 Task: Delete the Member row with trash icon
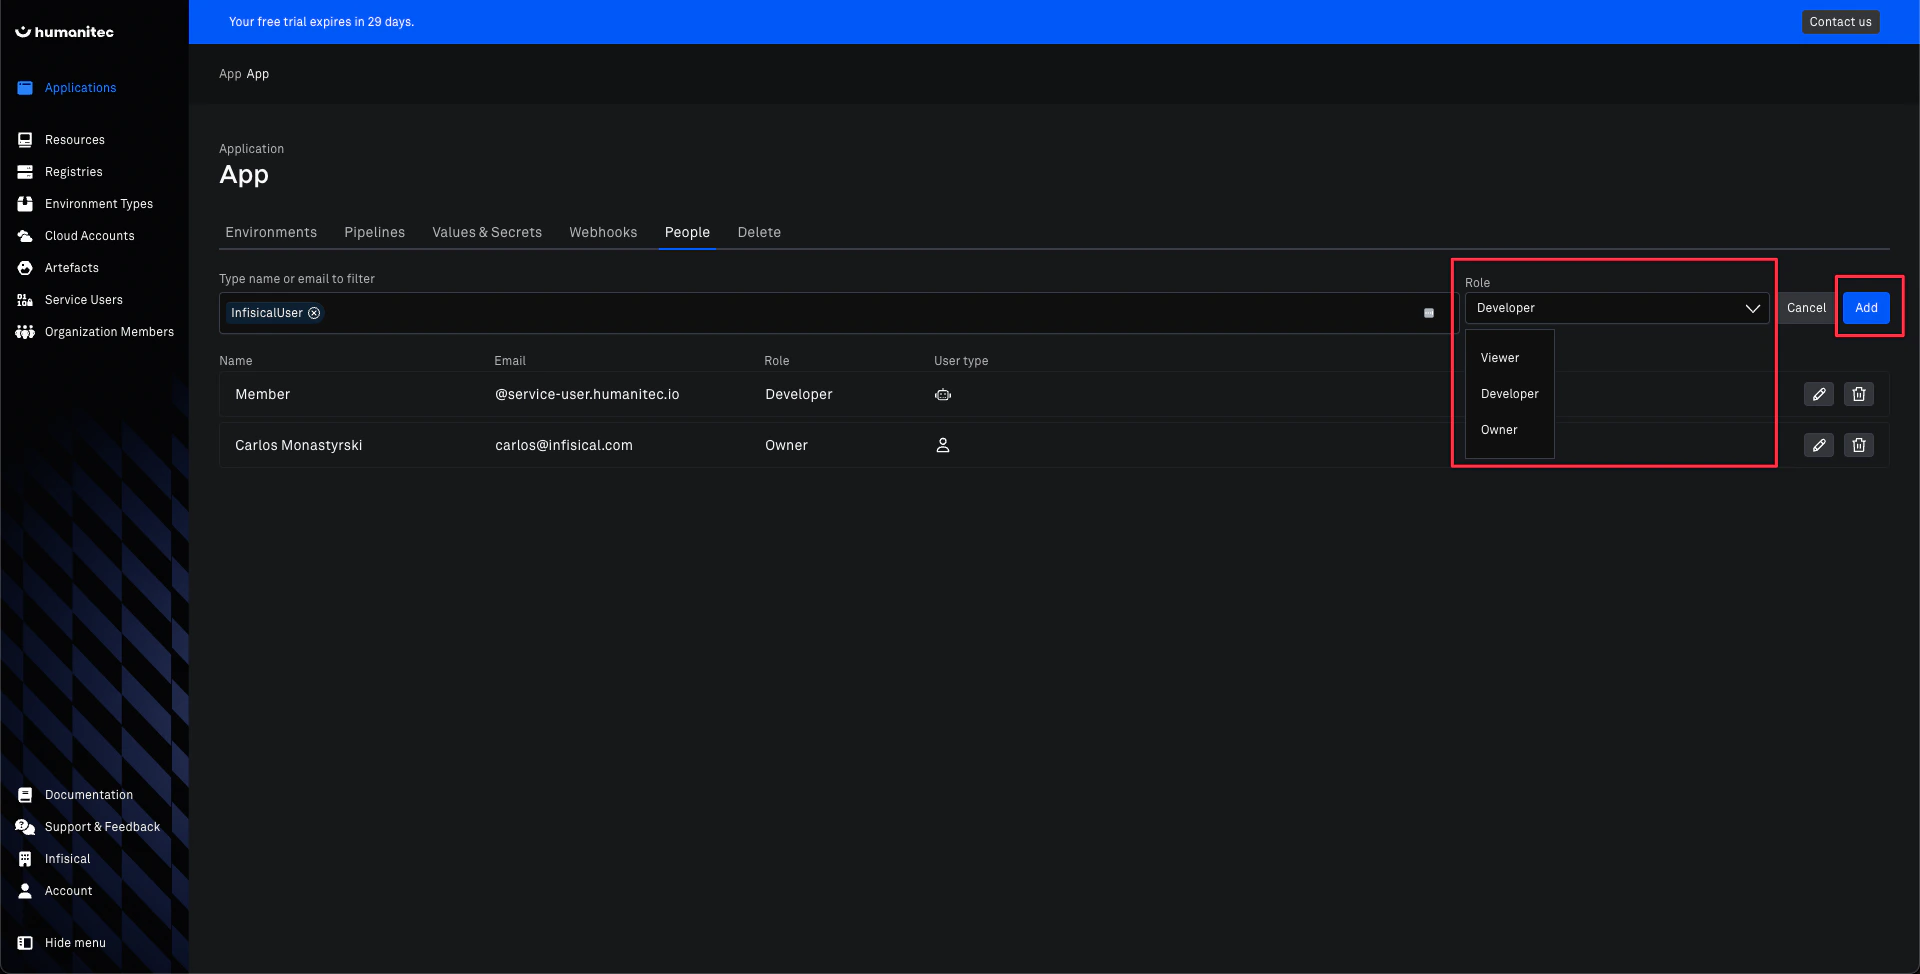pyautogui.click(x=1859, y=394)
